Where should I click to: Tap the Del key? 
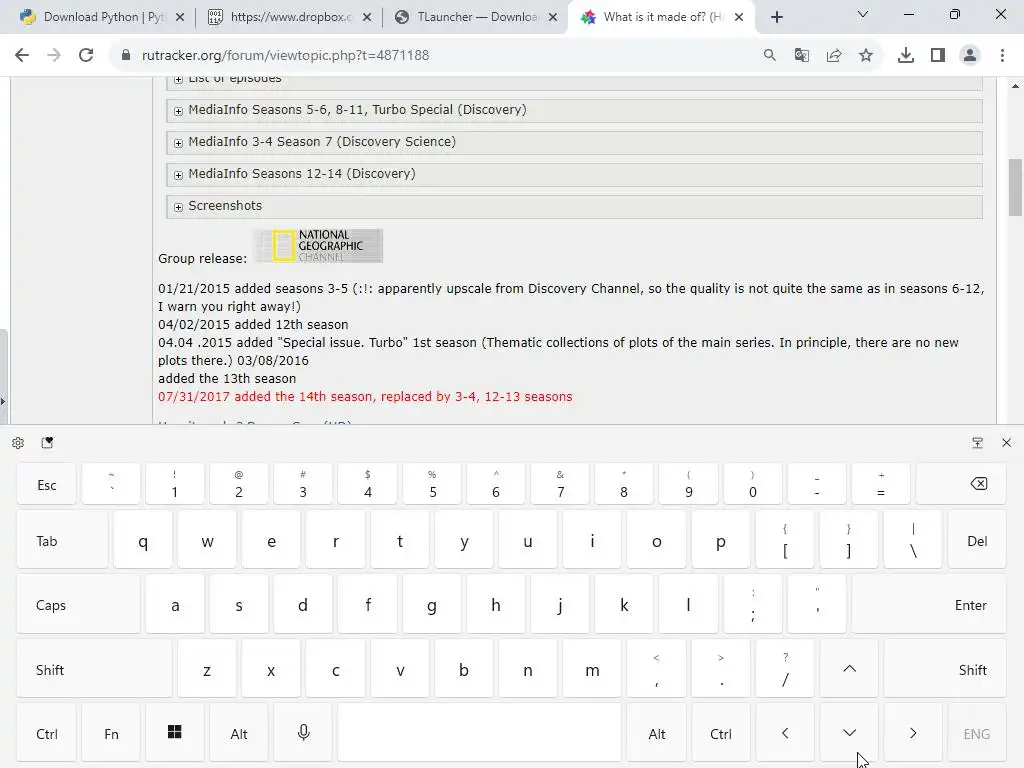point(977,540)
